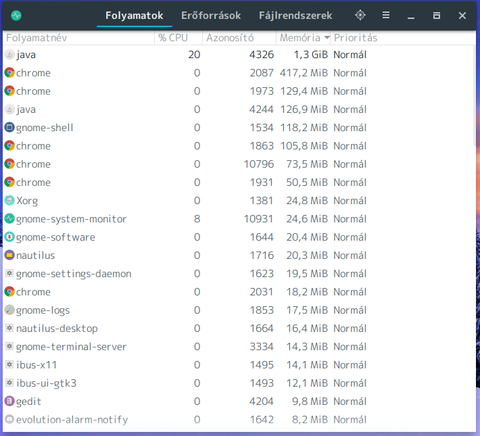The width and height of the screenshot is (480, 436).
Task: Switch to the Fájlrendszerek tab
Action: tap(296, 16)
